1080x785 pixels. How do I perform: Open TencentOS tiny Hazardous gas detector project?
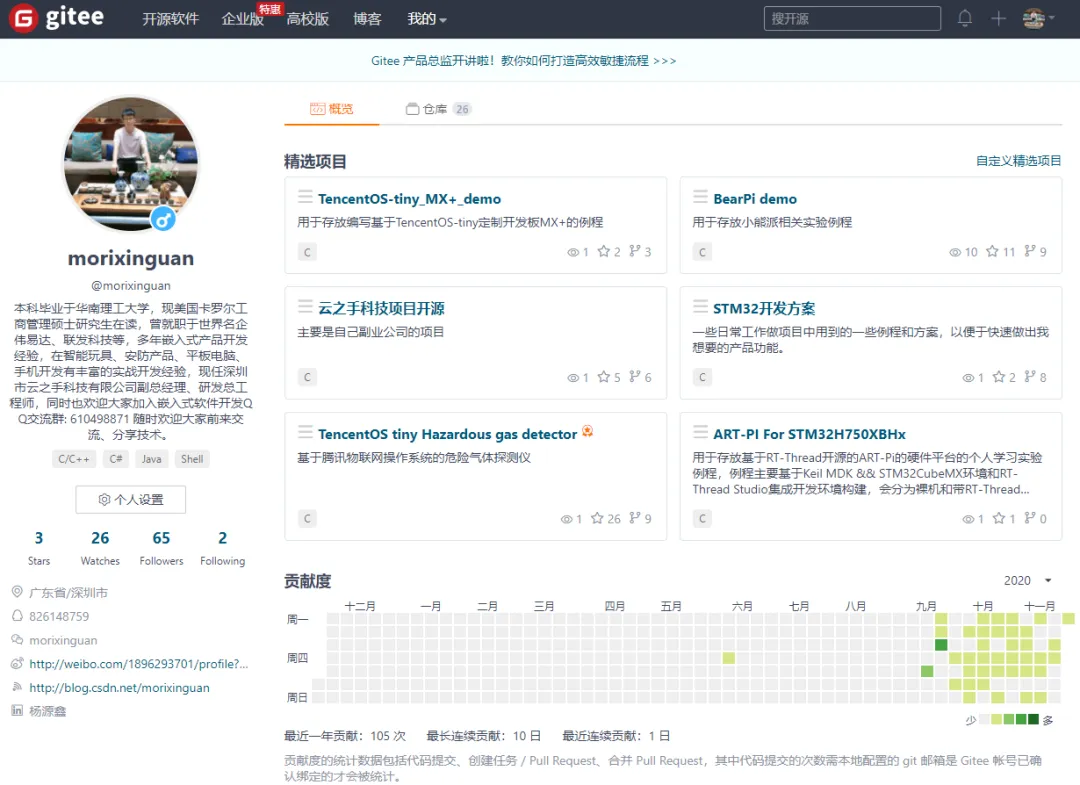click(x=447, y=435)
